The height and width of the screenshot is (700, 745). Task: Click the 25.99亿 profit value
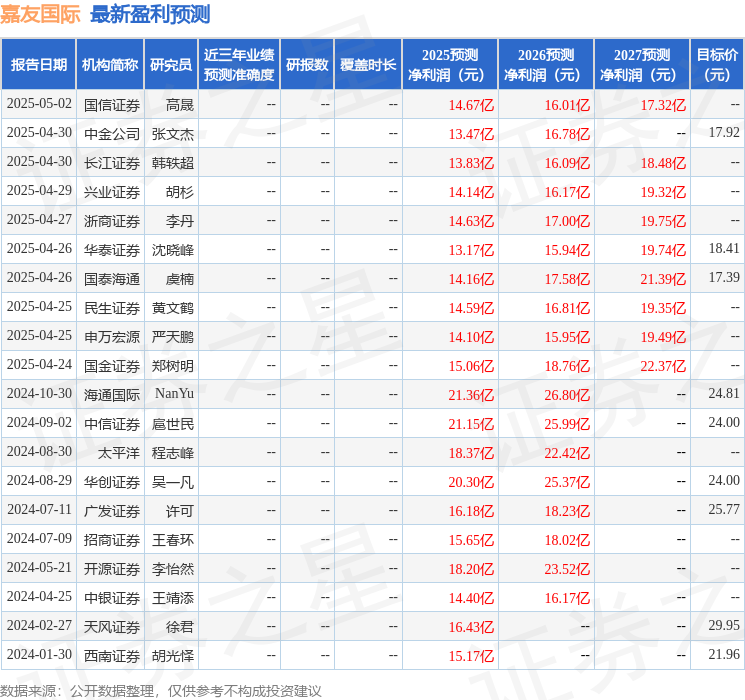click(x=567, y=424)
